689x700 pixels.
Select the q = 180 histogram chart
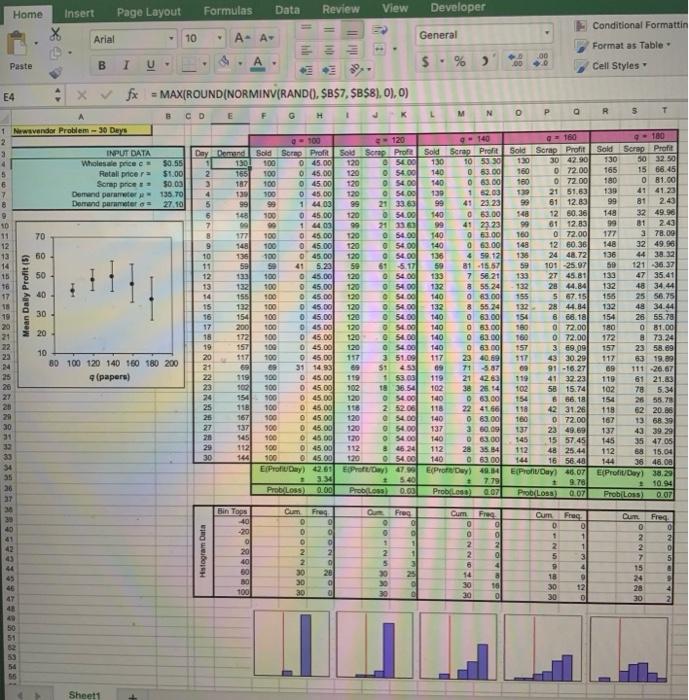(629, 650)
